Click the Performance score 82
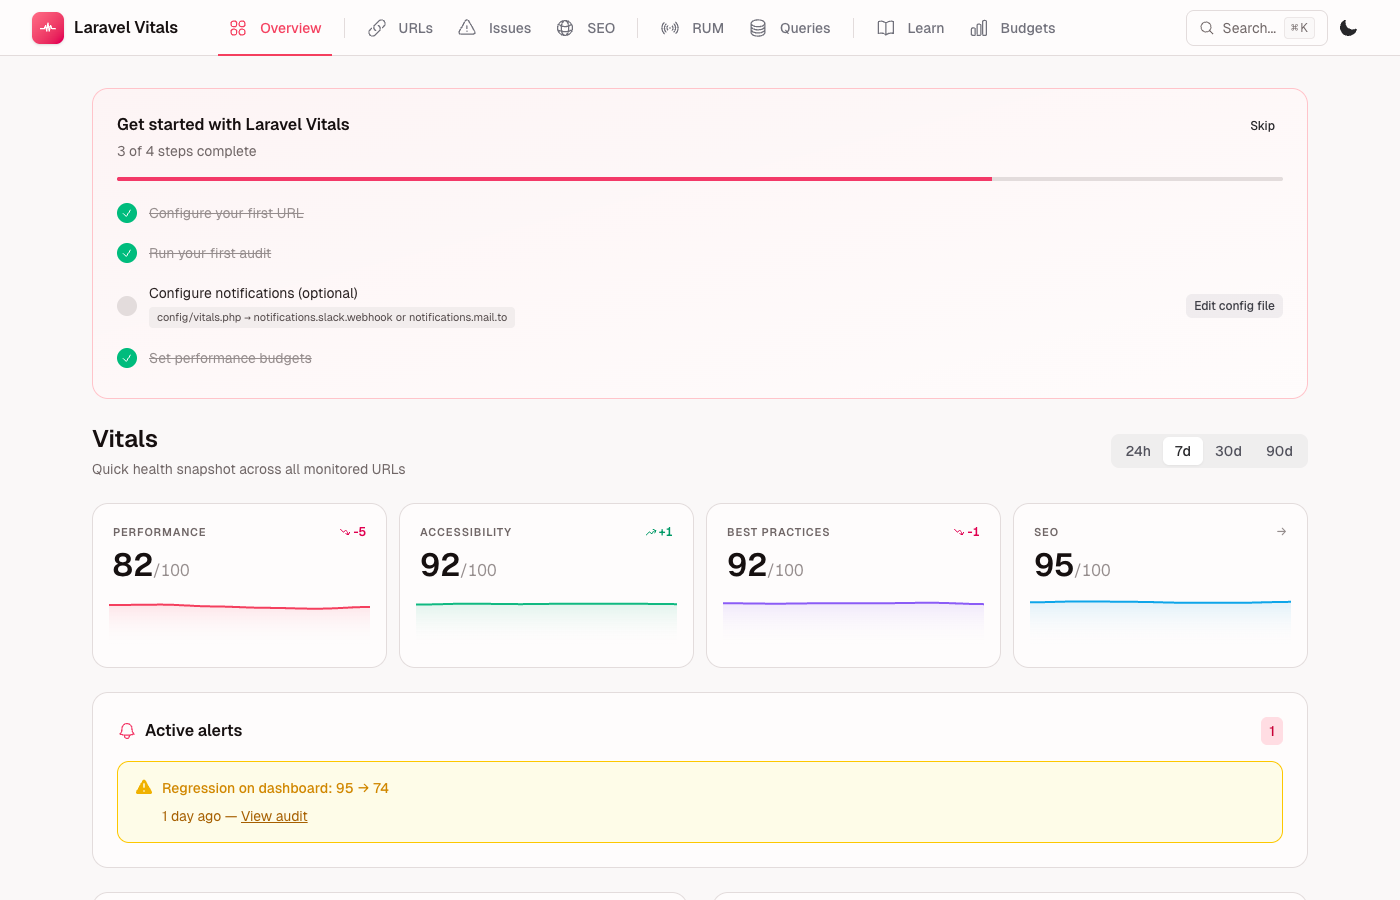Screen dimensions: 1400x900 [133, 565]
